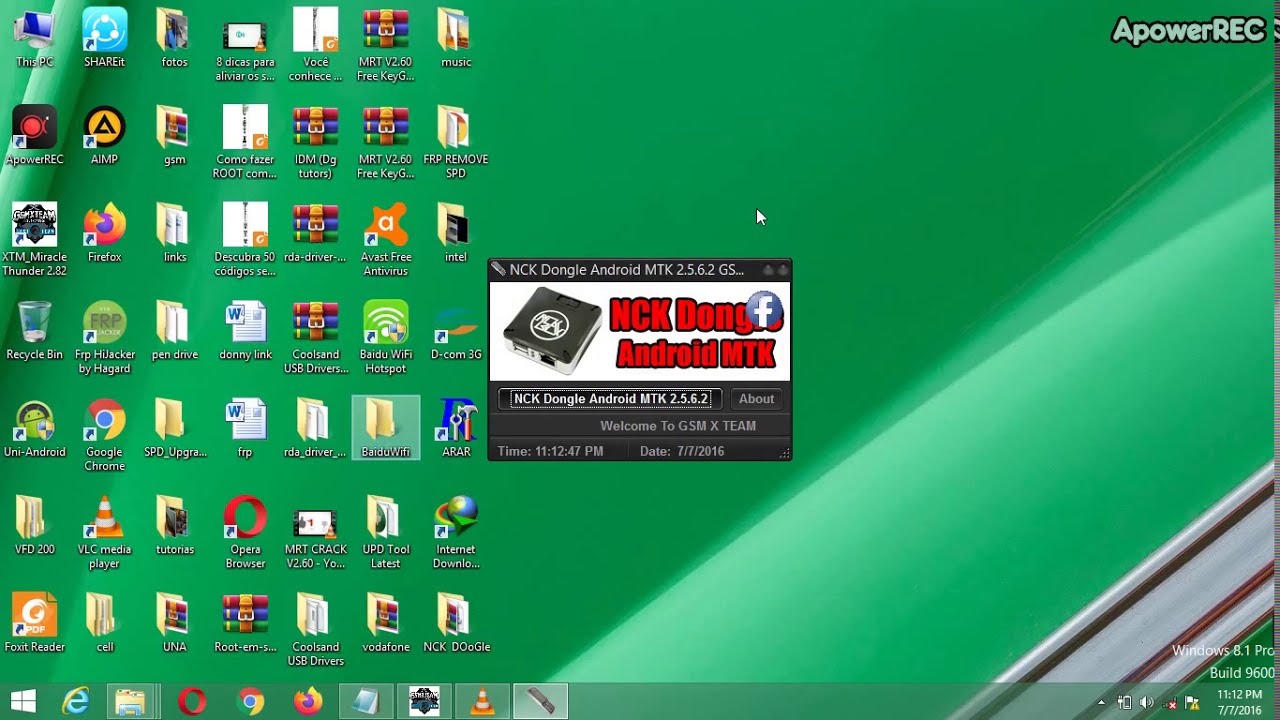Open the vodafone archive
Screen dimensions: 1280x720
click(385, 623)
